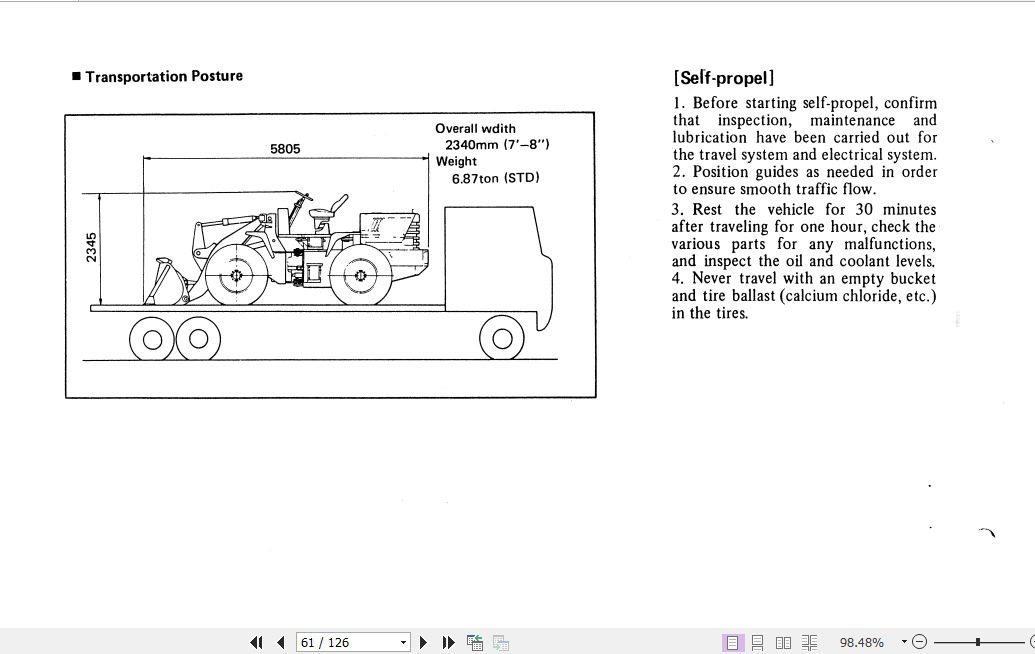Click the 5805 length dimension label

pyautogui.click(x=285, y=148)
